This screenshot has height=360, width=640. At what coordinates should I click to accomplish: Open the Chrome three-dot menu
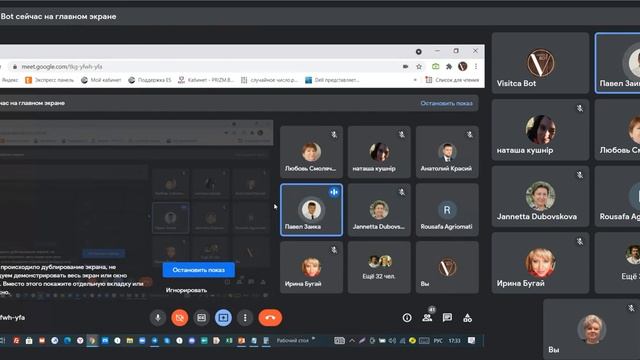476,66
